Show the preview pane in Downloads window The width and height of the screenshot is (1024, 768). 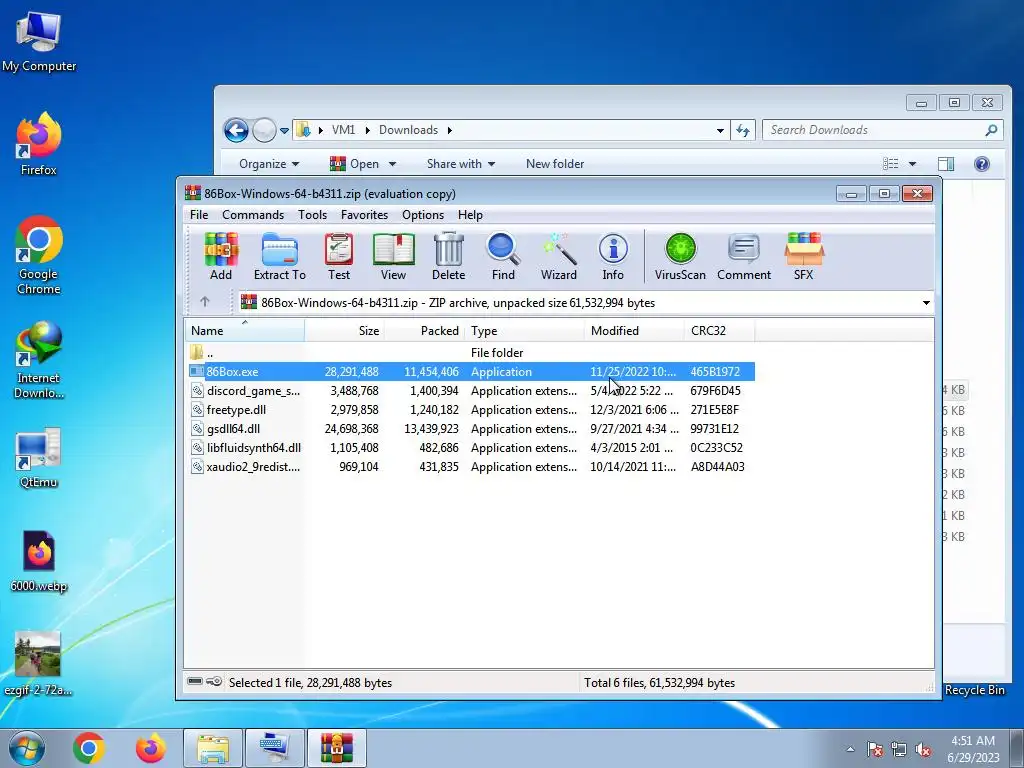coord(946,164)
